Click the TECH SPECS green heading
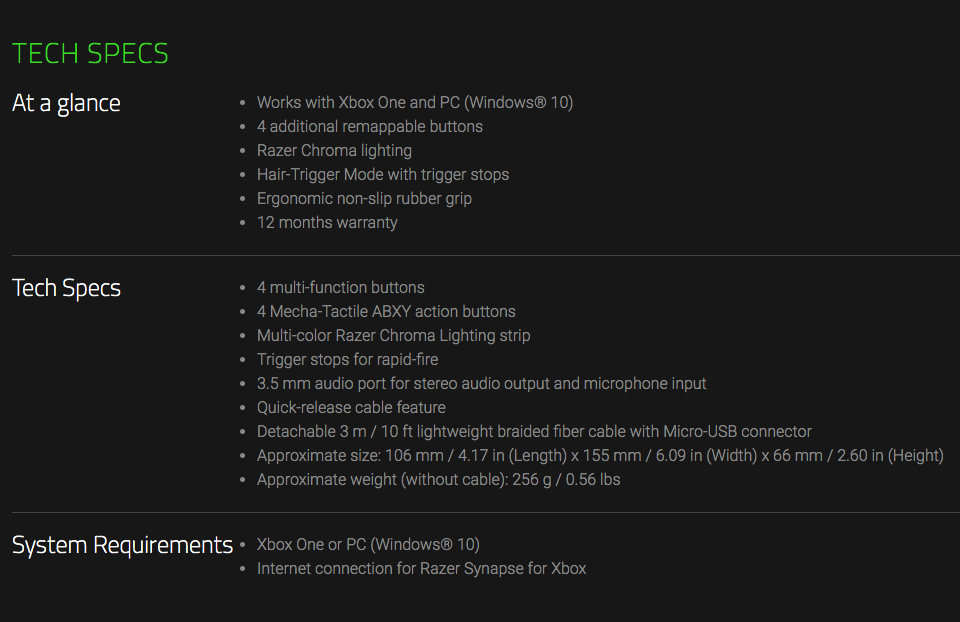The width and height of the screenshot is (960, 622). click(90, 53)
